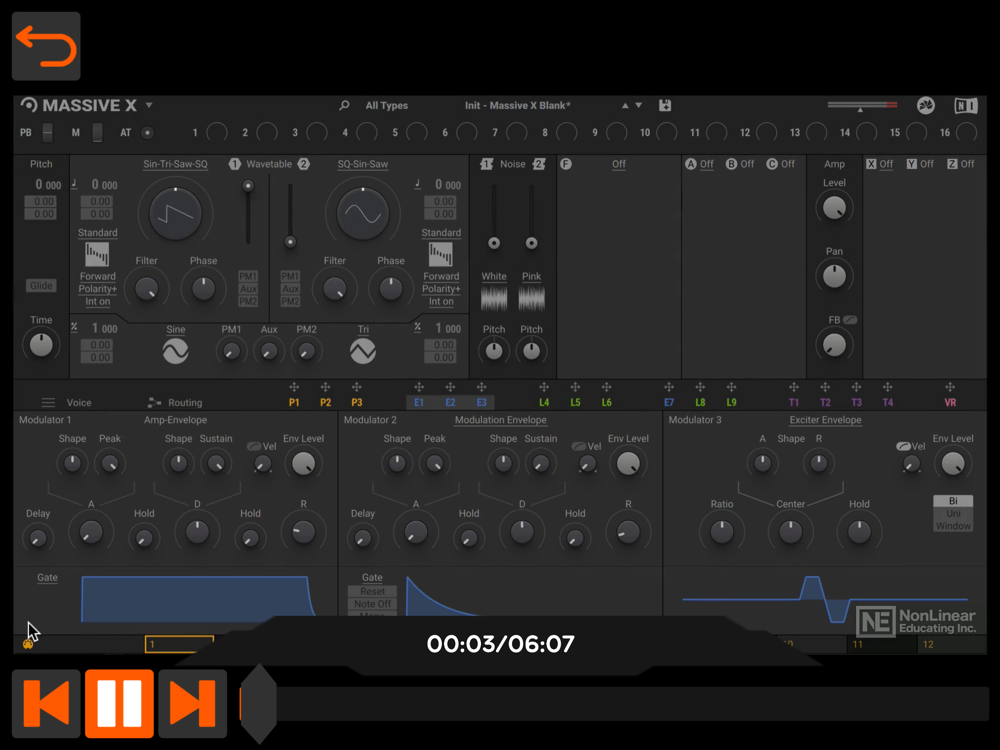This screenshot has width=1000, height=750.
Task: Click the White noise waveform thumbnail
Action: coord(494,298)
